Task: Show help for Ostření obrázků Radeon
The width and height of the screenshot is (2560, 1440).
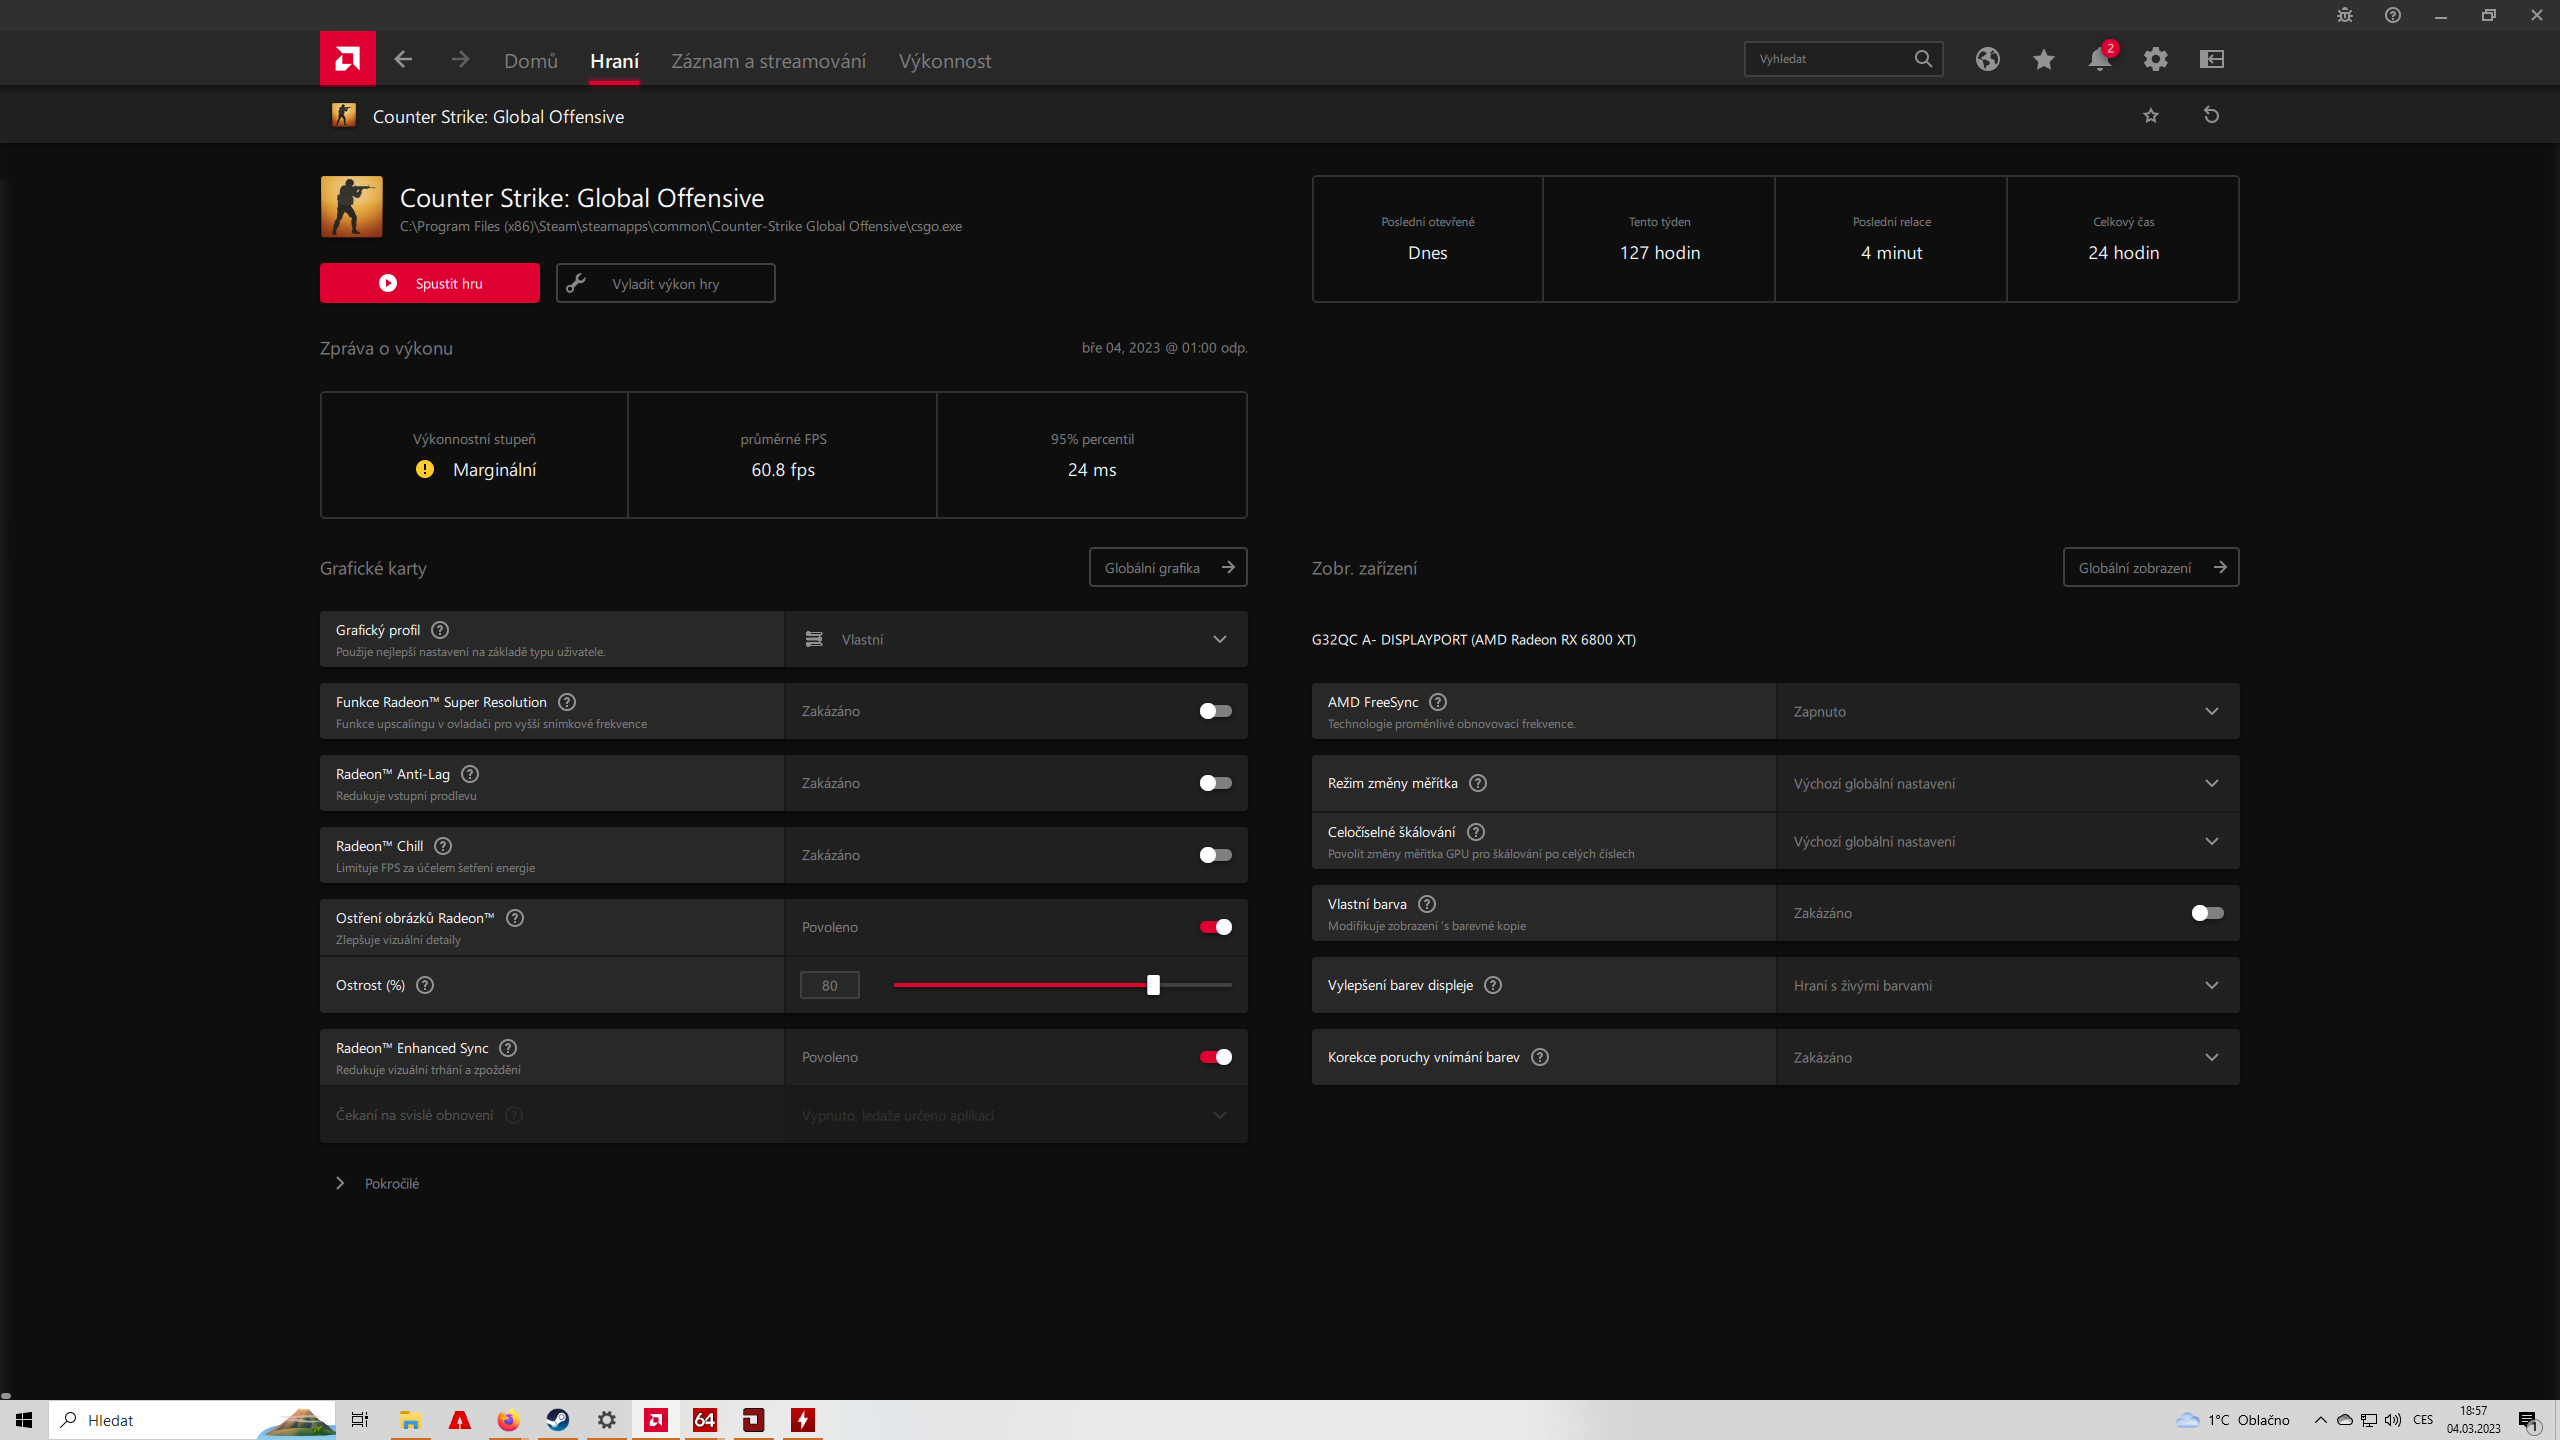Action: point(515,918)
